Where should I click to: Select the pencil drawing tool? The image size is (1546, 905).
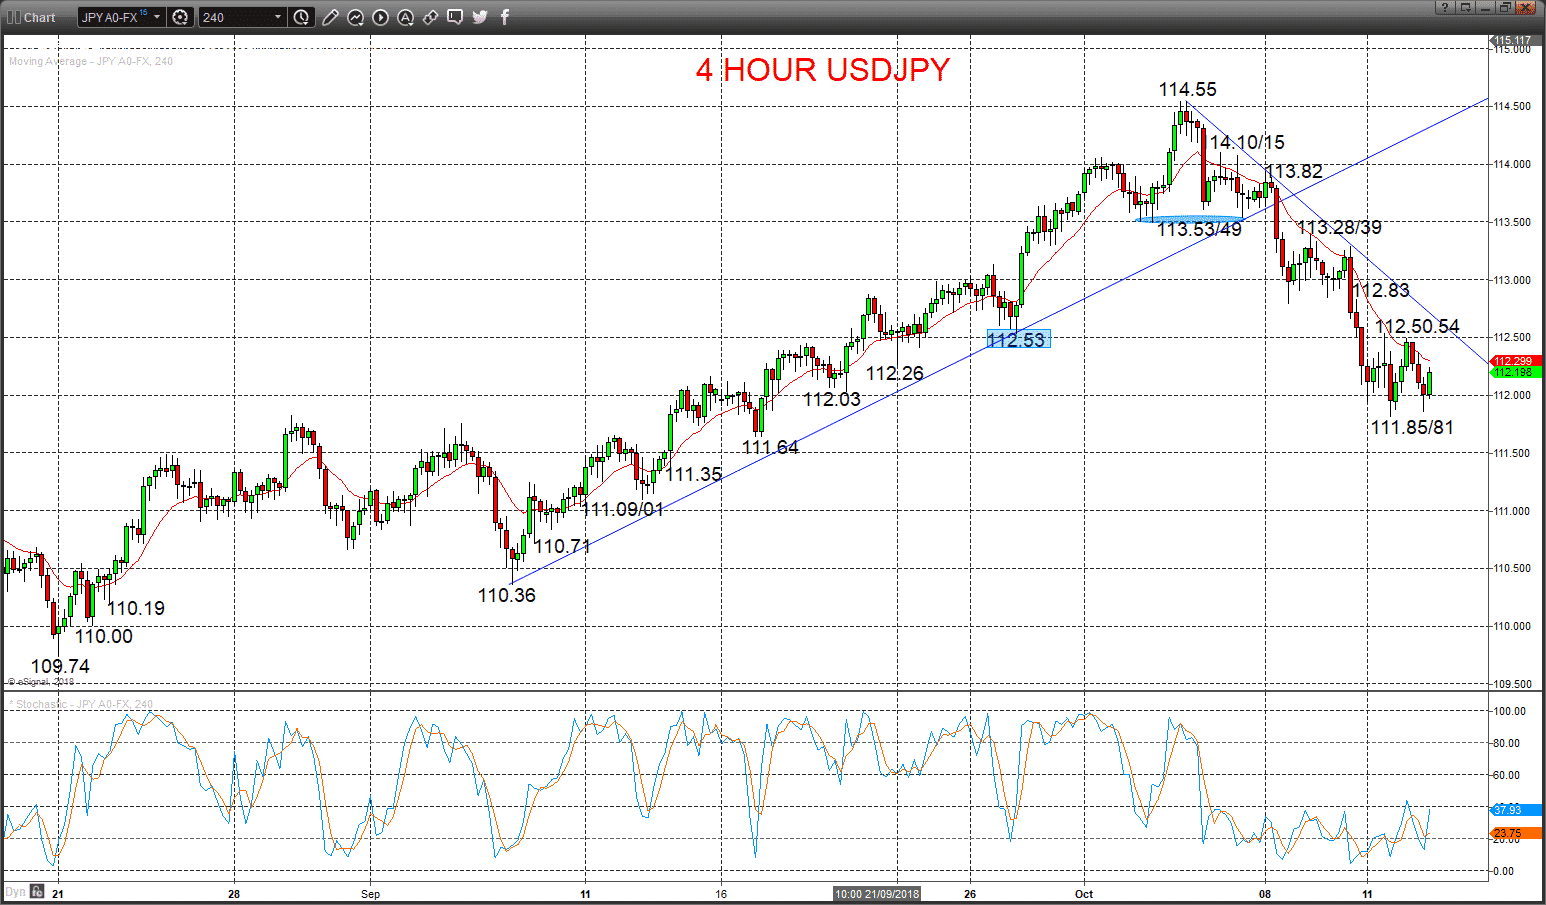pos(330,17)
